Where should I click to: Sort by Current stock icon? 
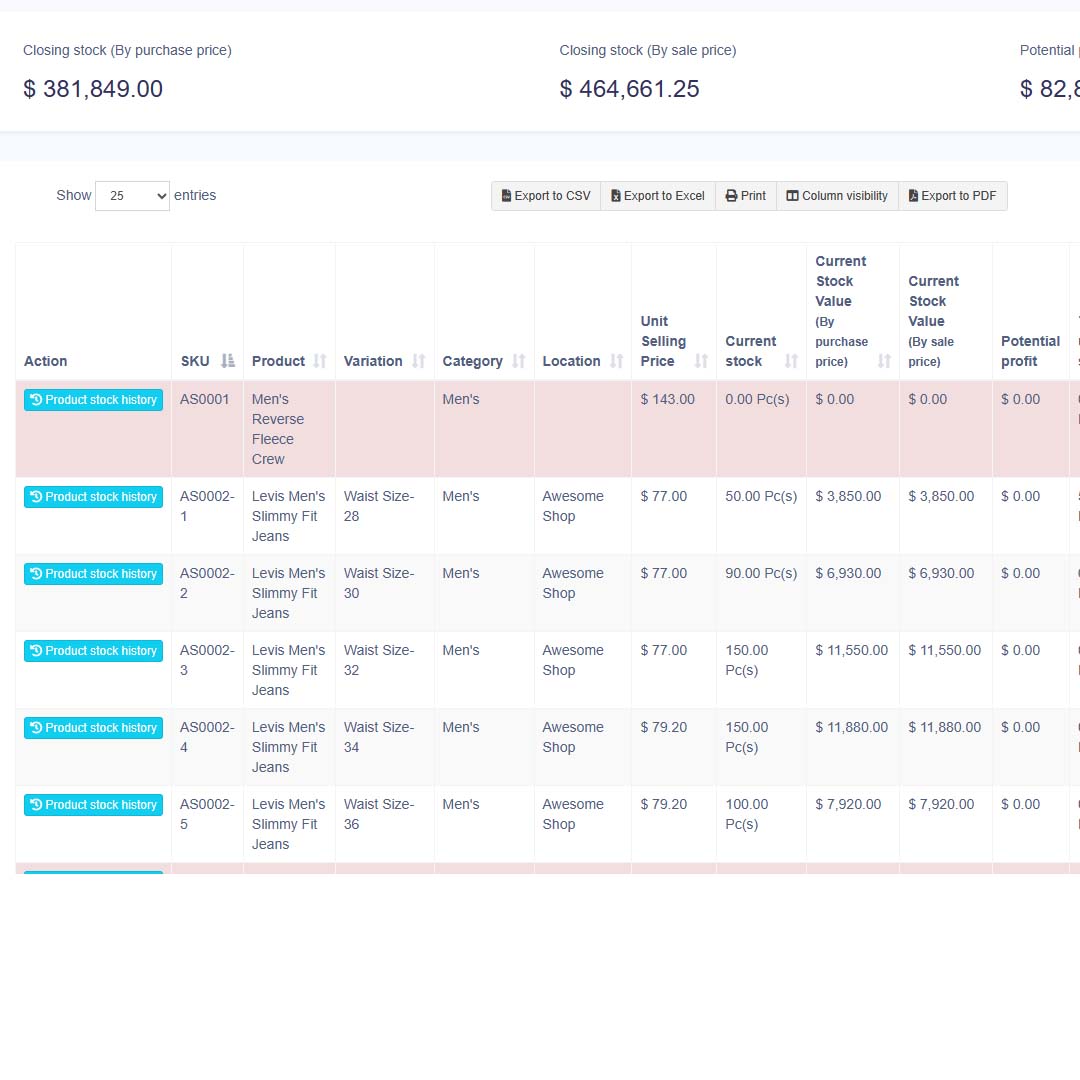[791, 361]
